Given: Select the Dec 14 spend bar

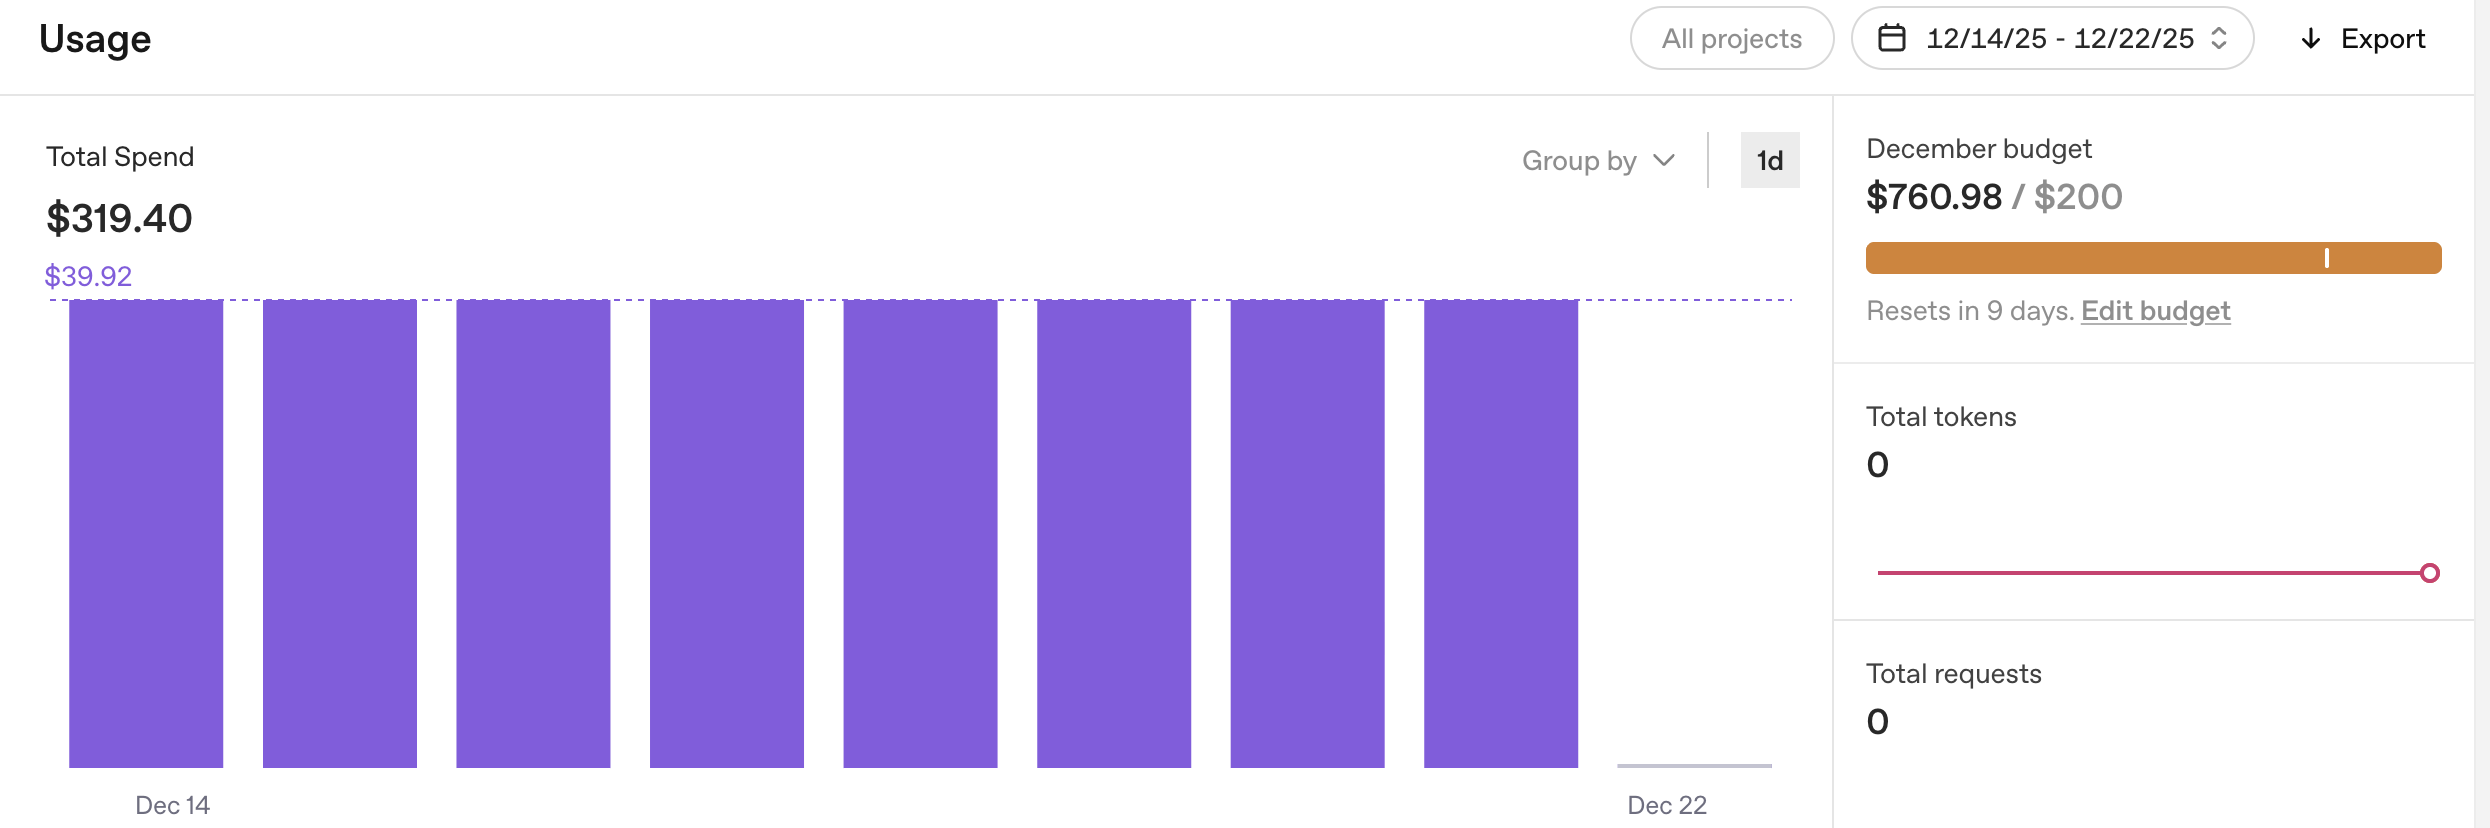Looking at the screenshot, I should [x=146, y=534].
